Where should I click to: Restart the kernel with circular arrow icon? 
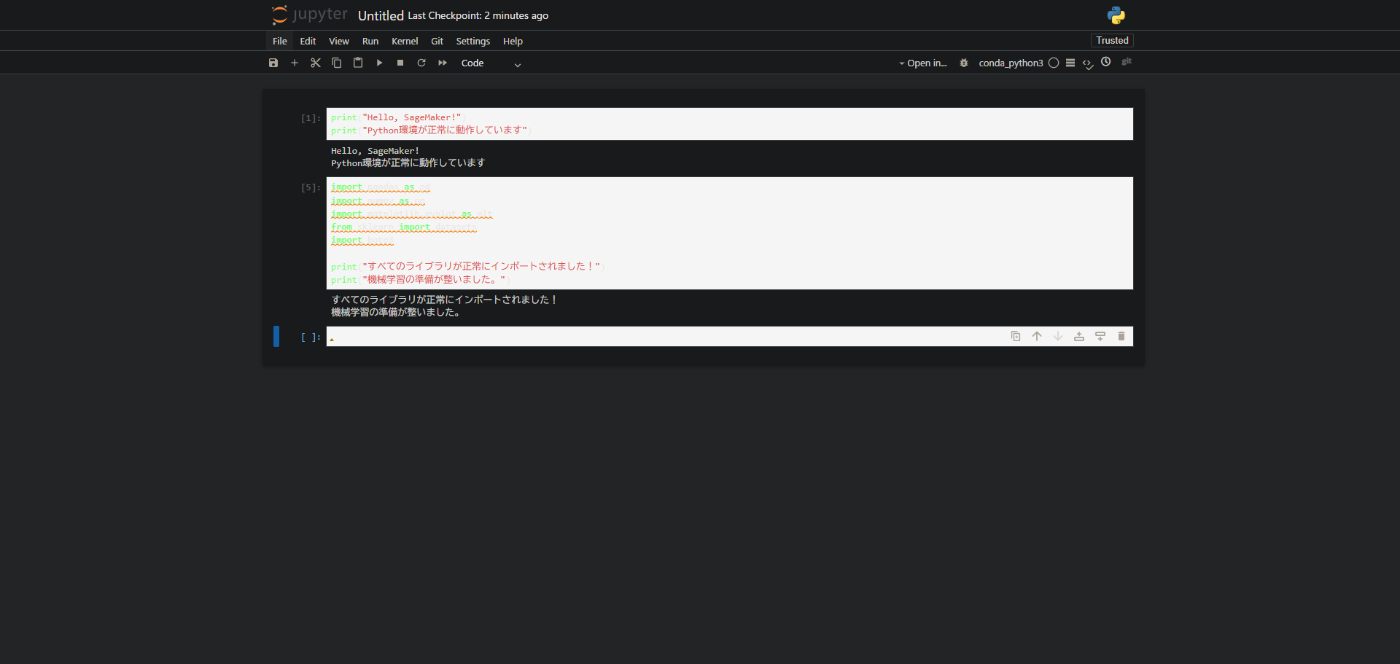[421, 63]
